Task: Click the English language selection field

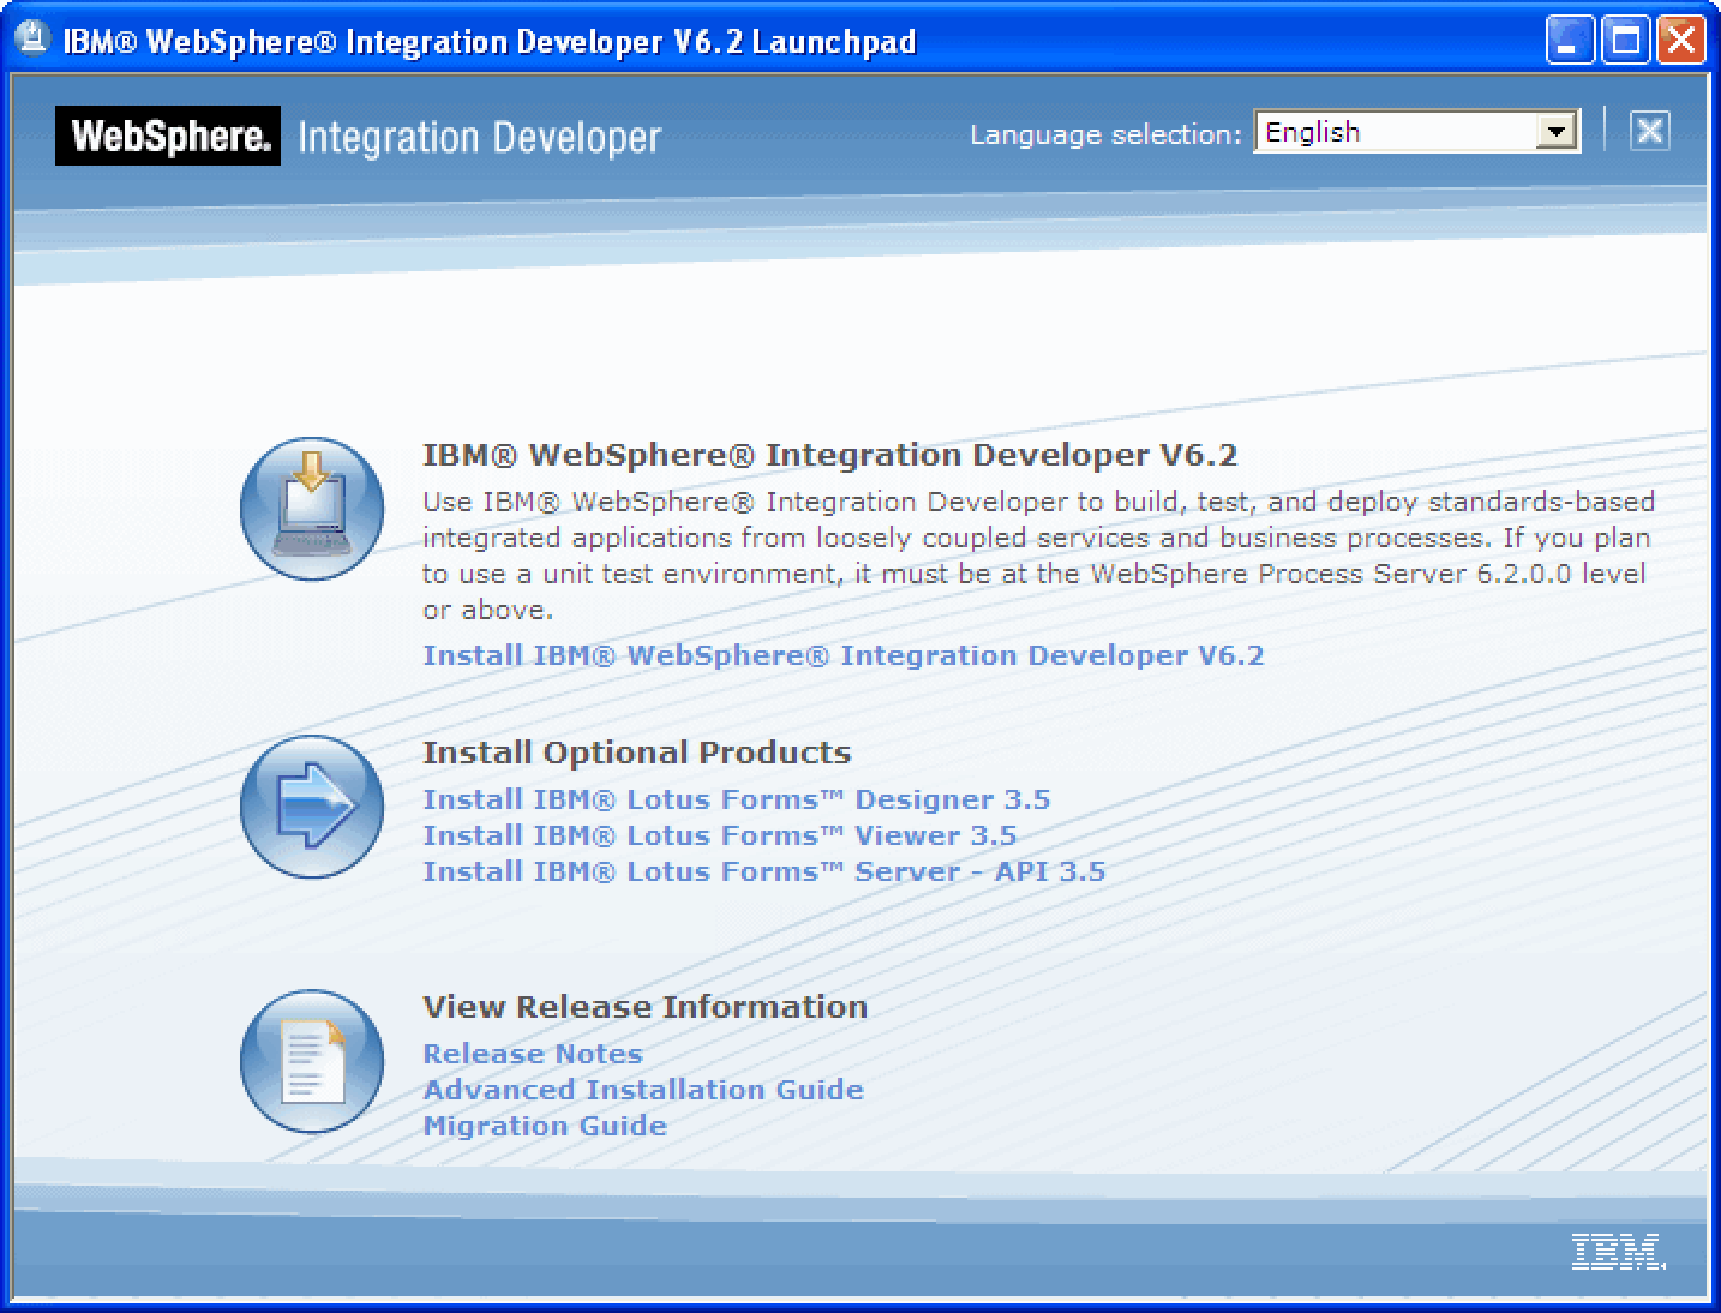Action: point(1416,131)
